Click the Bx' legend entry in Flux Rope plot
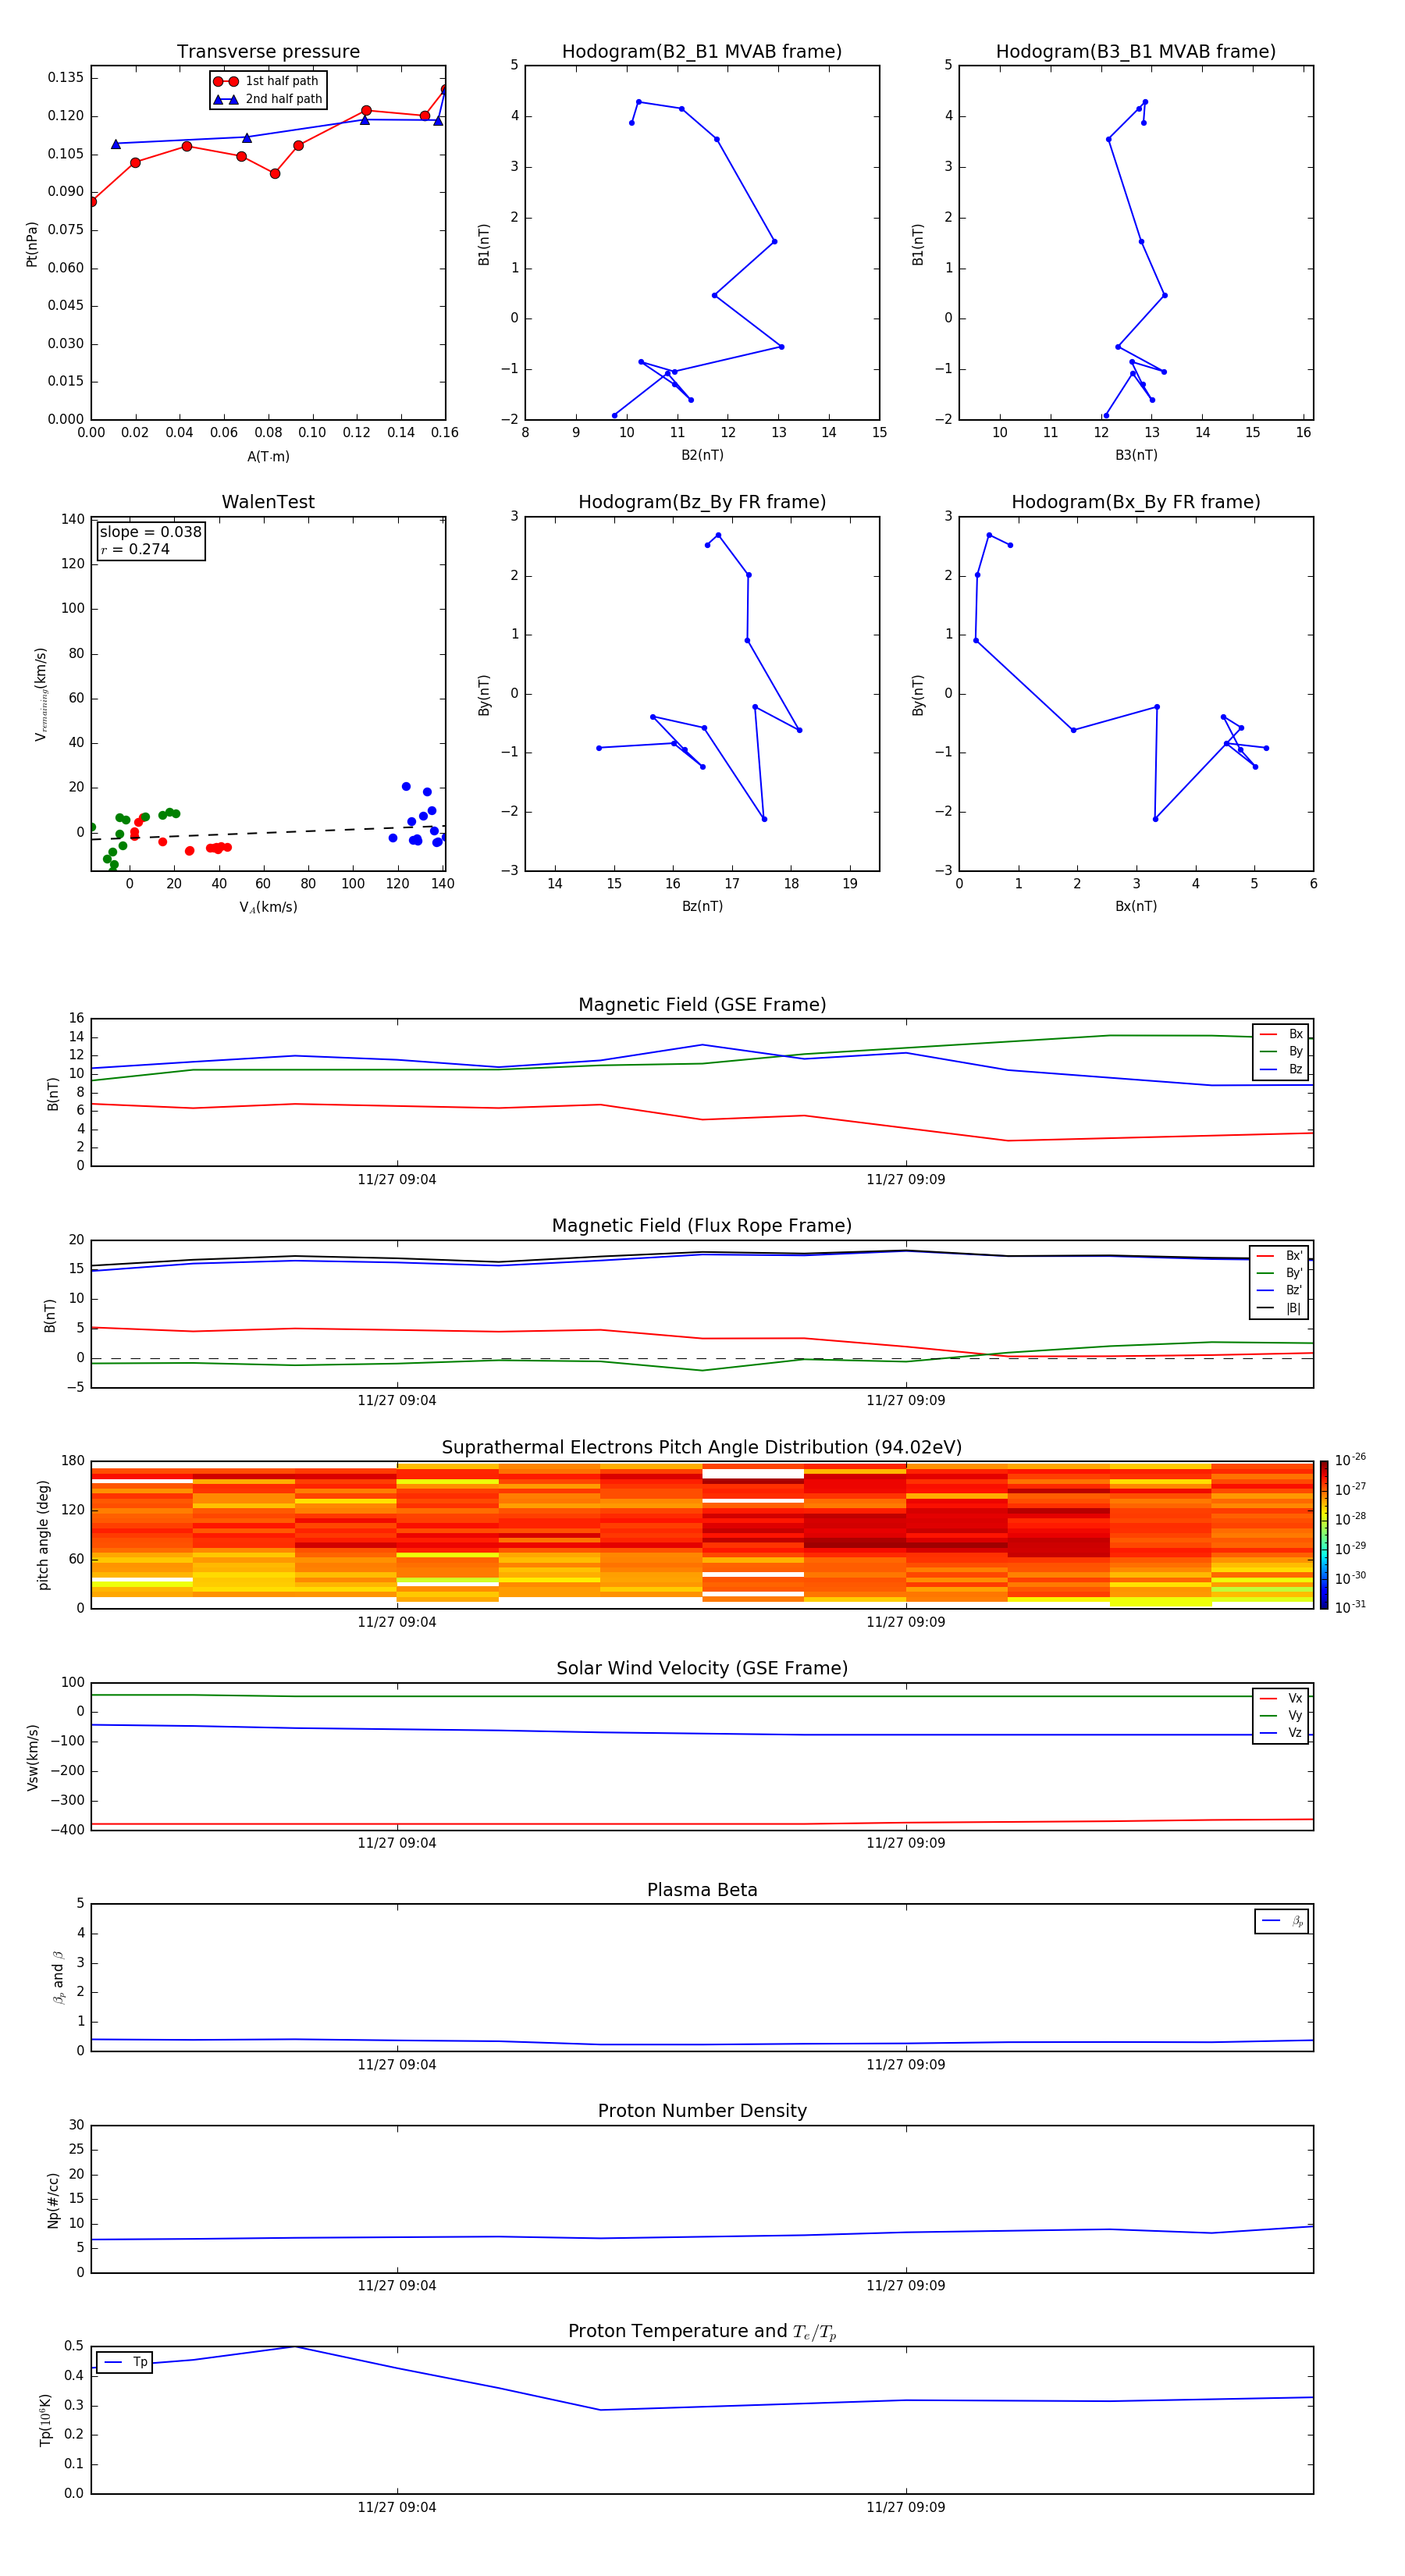 pos(1280,1256)
